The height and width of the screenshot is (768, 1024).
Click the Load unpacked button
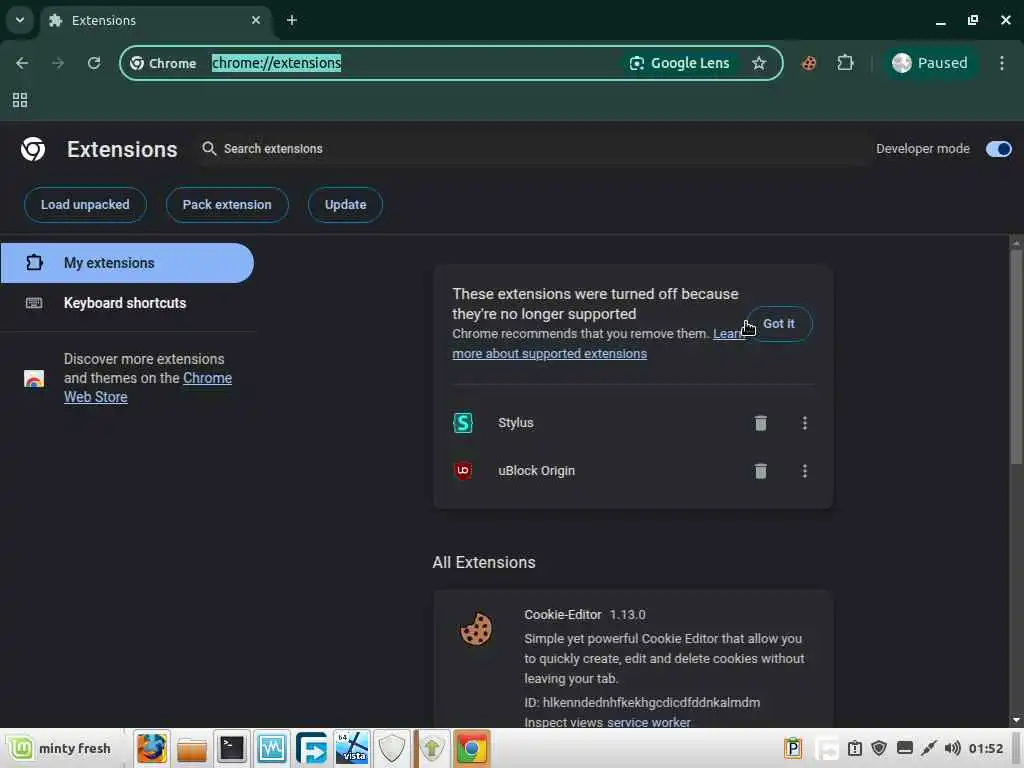point(85,204)
